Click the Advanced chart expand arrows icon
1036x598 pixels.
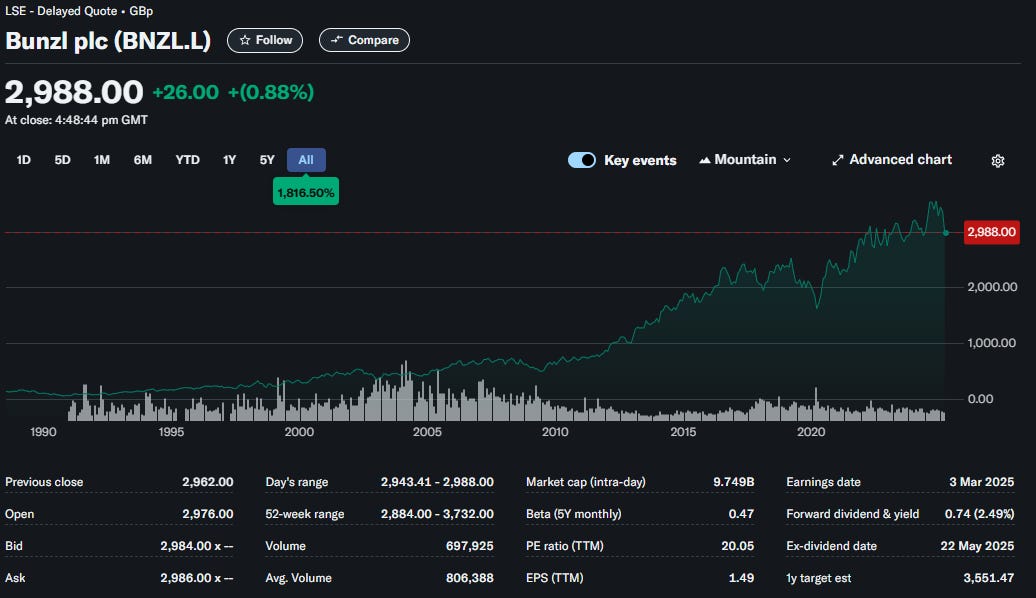[x=838, y=160]
